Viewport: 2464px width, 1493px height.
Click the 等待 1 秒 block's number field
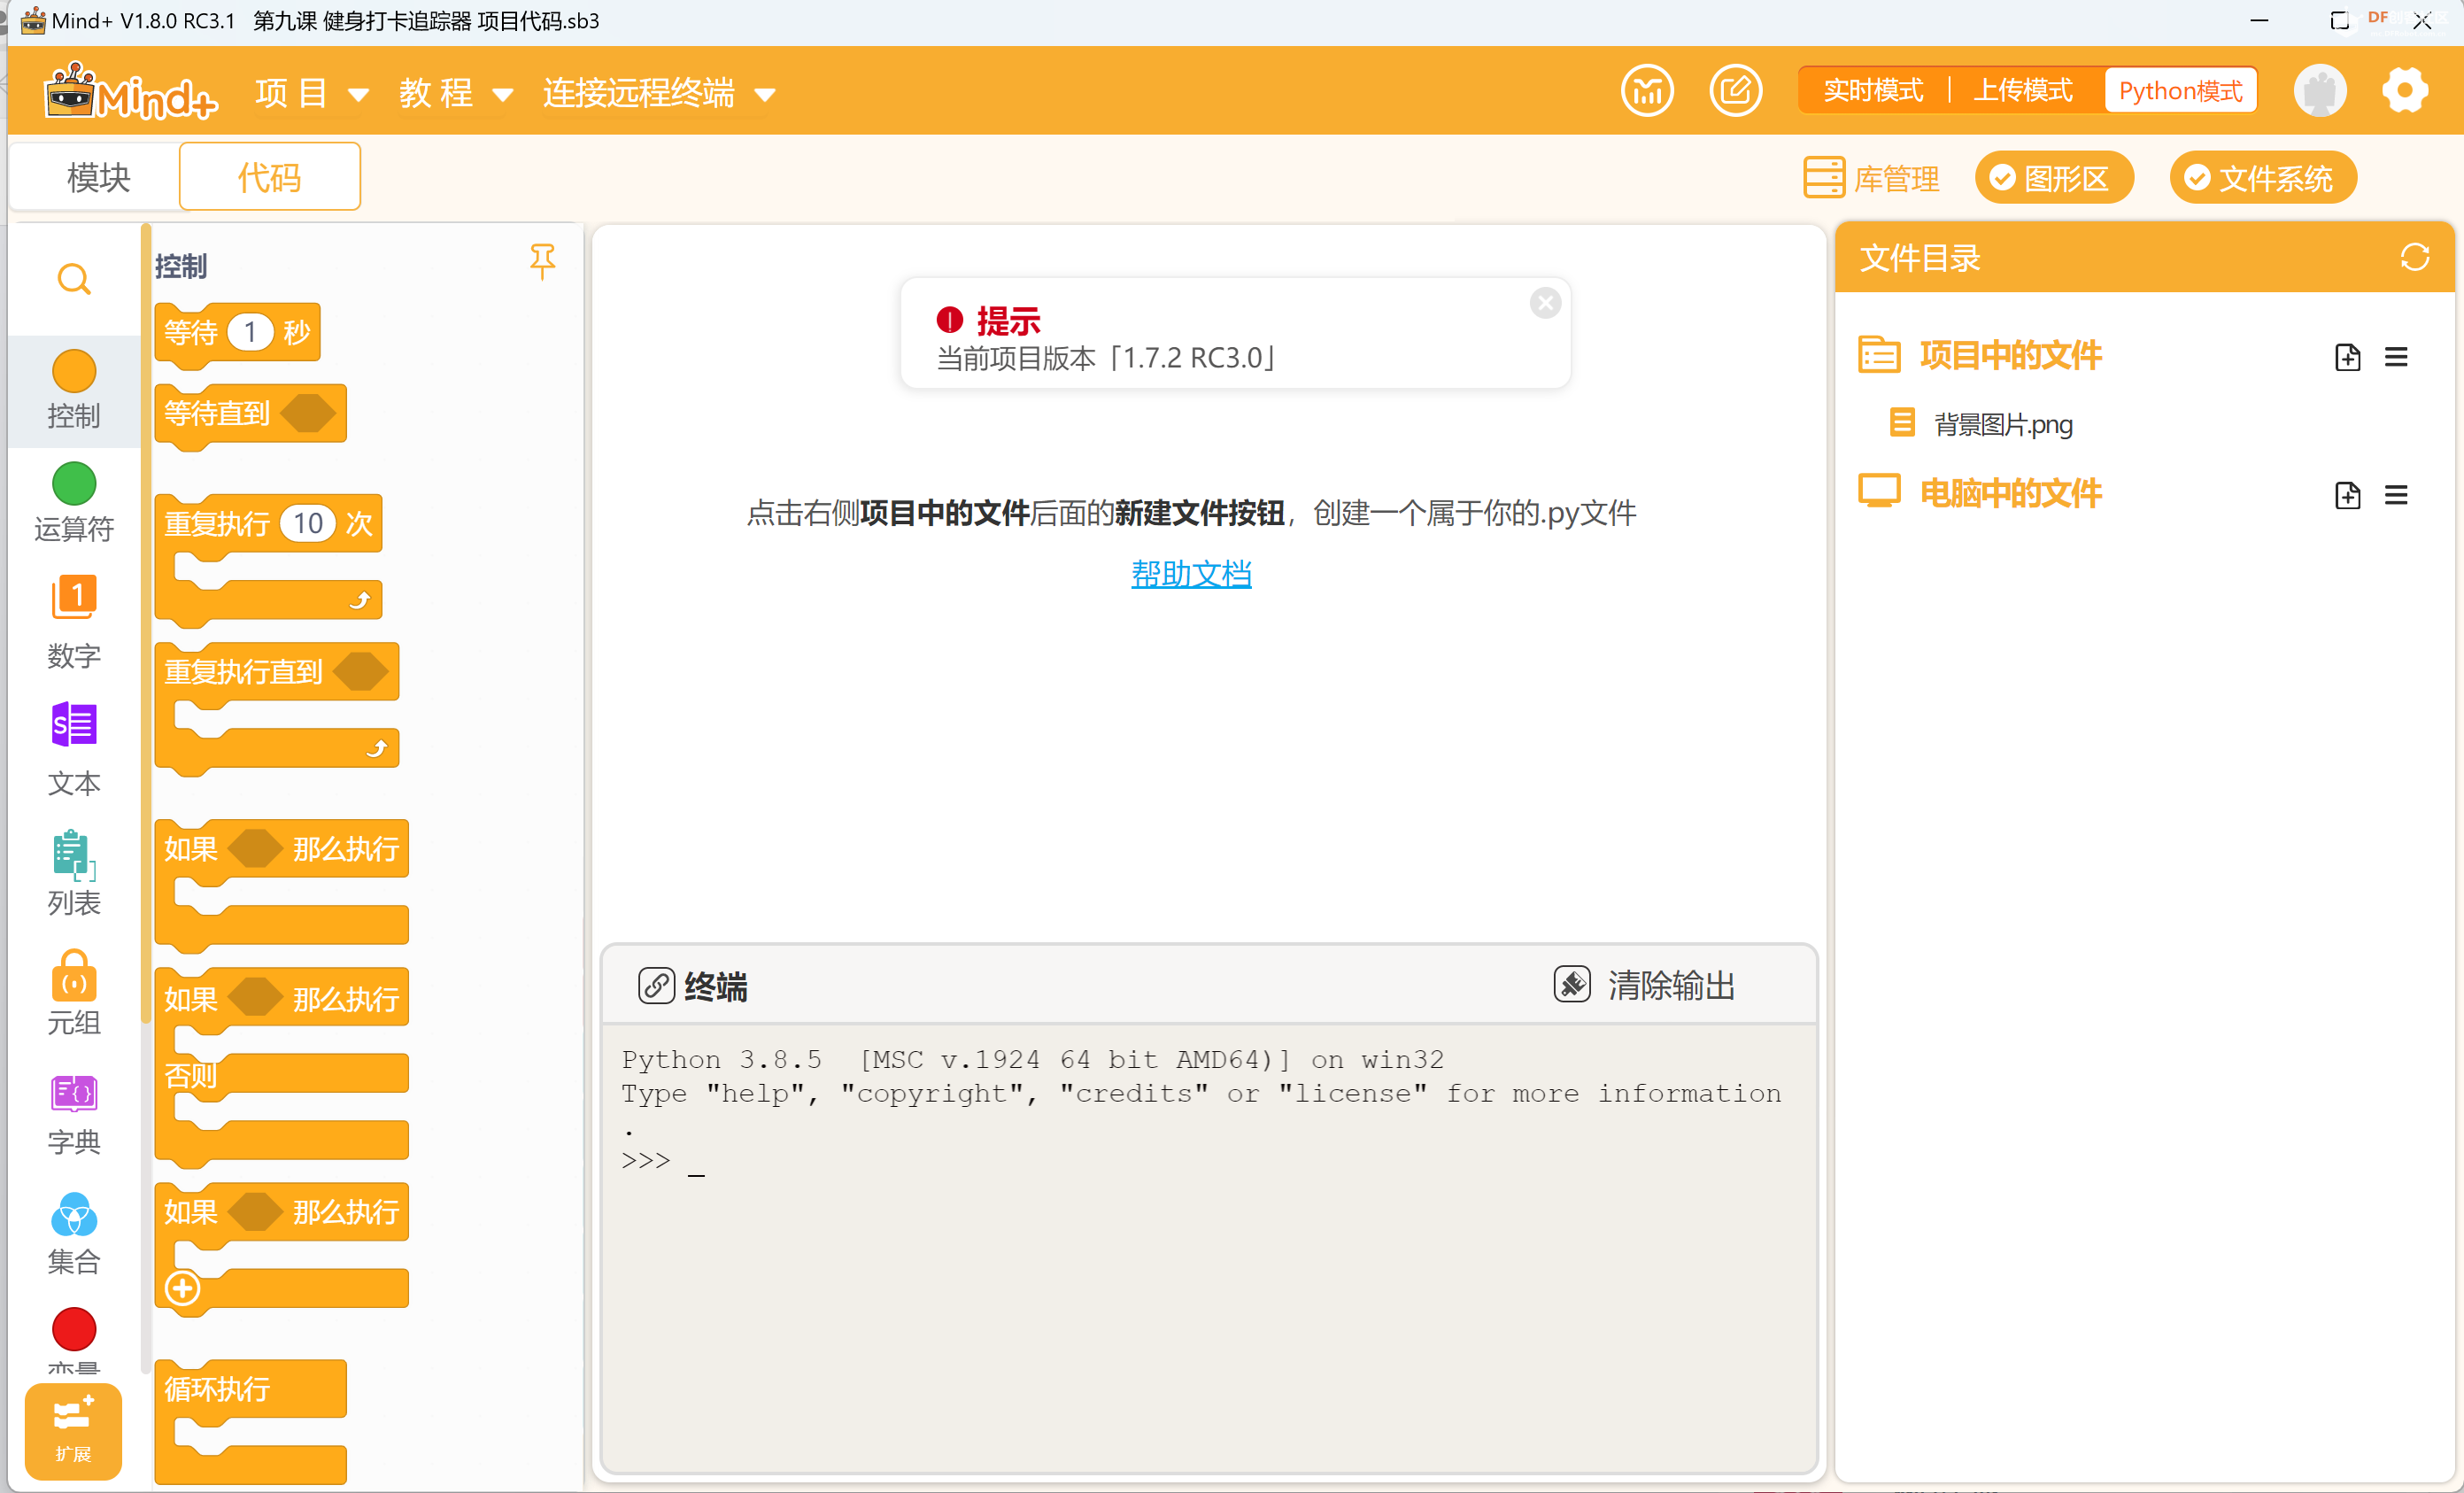tap(250, 332)
